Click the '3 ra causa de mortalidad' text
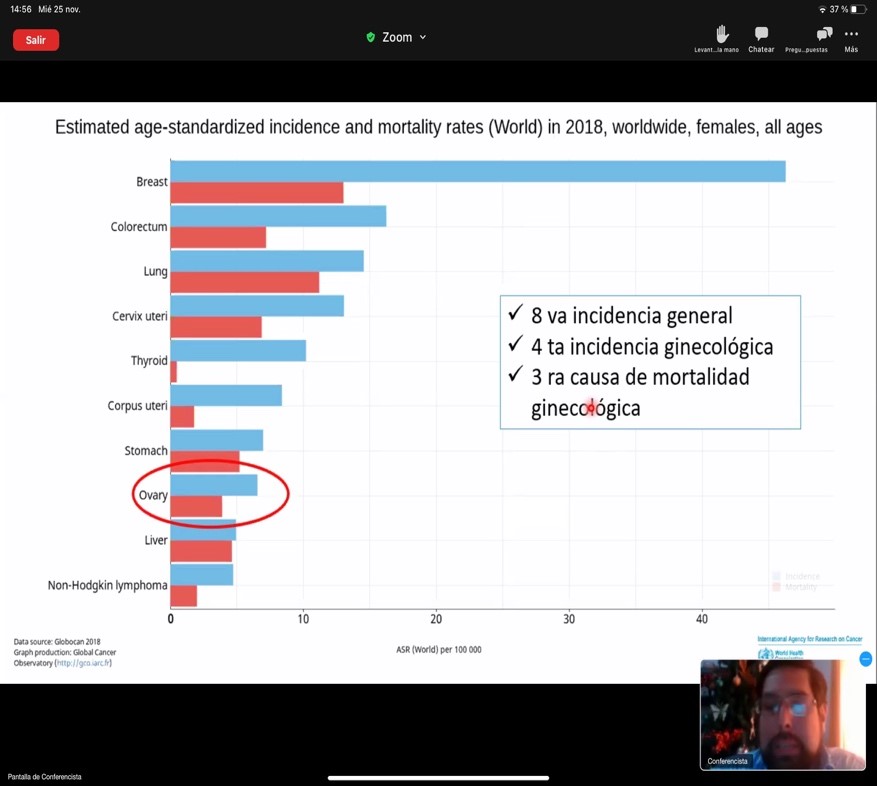The image size is (877, 786). coord(640,377)
